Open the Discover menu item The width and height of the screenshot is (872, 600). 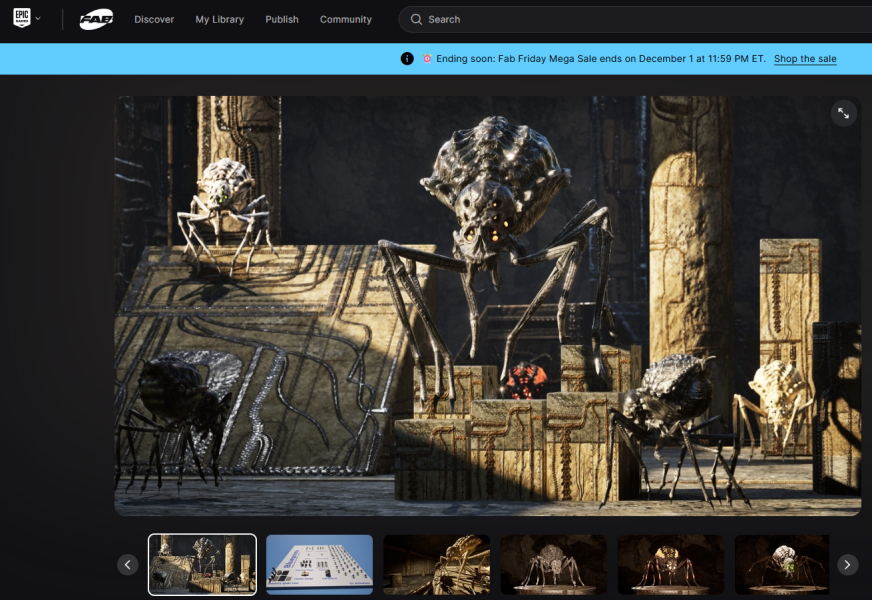tap(154, 19)
